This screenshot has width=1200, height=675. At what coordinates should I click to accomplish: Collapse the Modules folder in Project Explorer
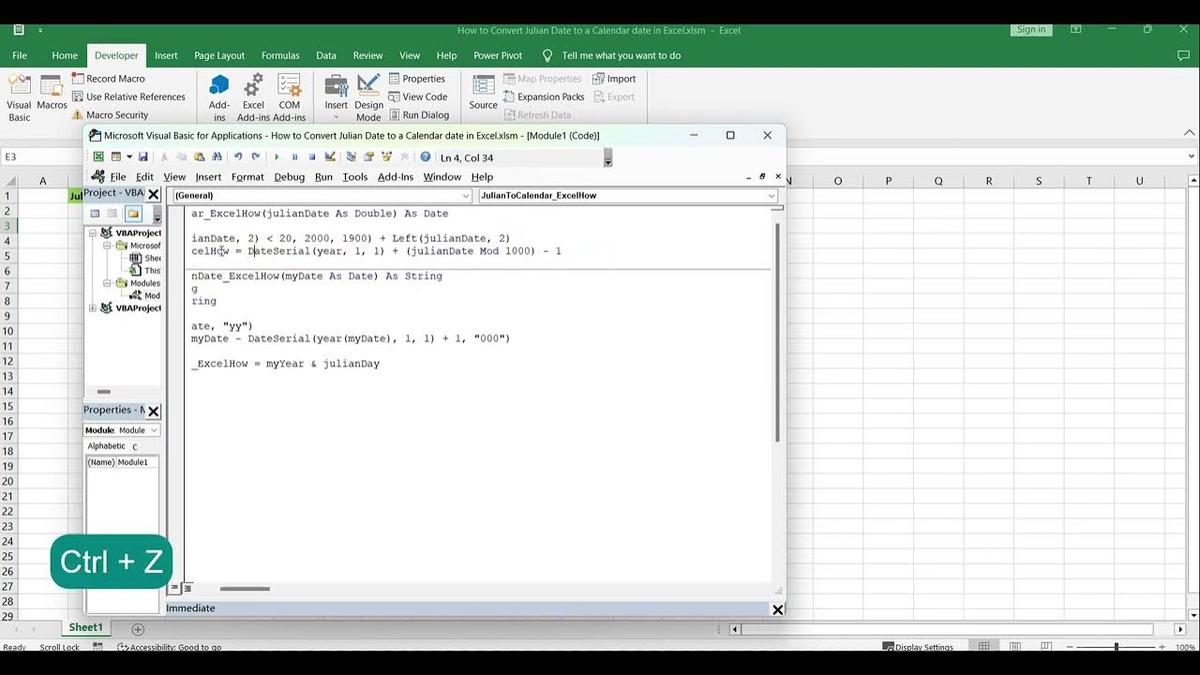click(x=107, y=283)
